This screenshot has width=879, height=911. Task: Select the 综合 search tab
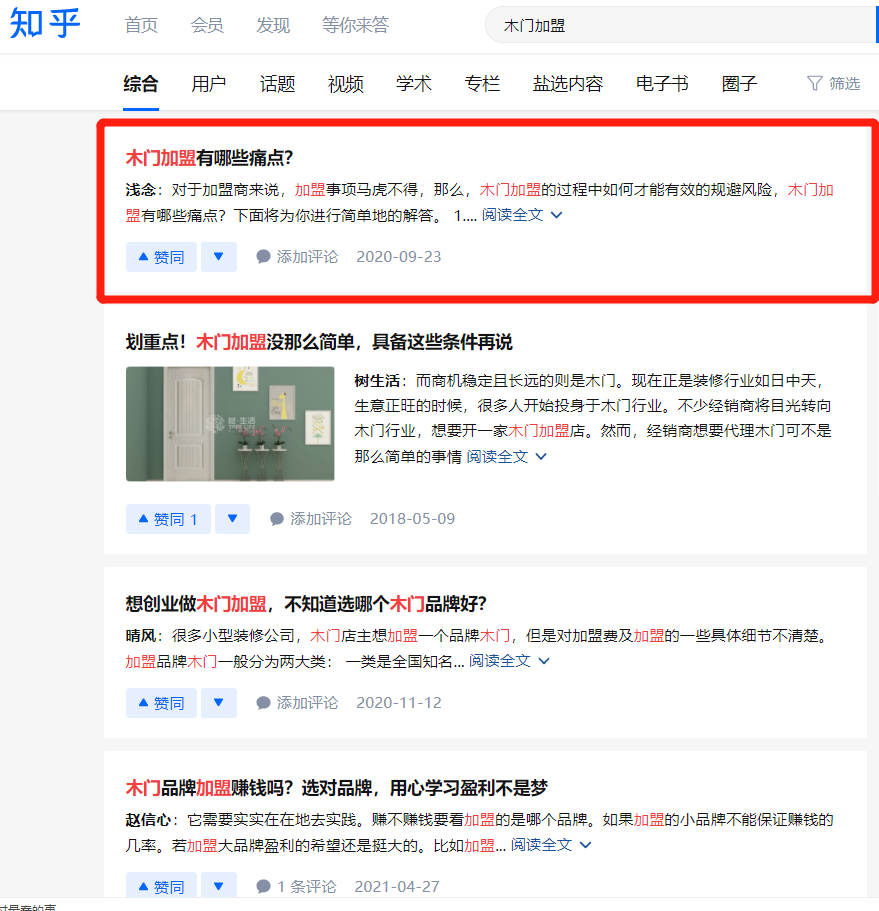click(141, 84)
